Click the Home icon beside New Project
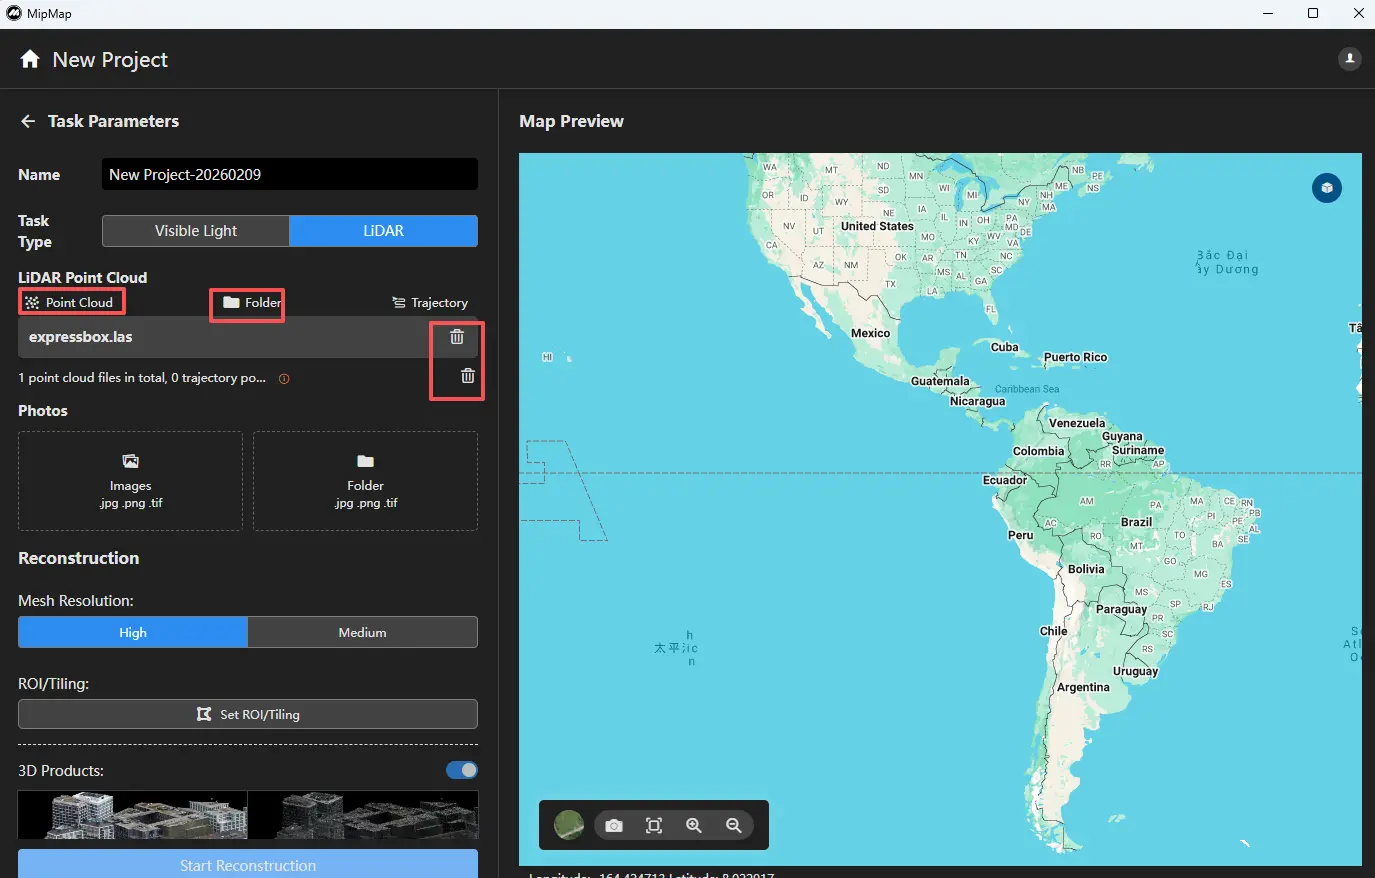This screenshot has width=1375, height=878. 30,59
